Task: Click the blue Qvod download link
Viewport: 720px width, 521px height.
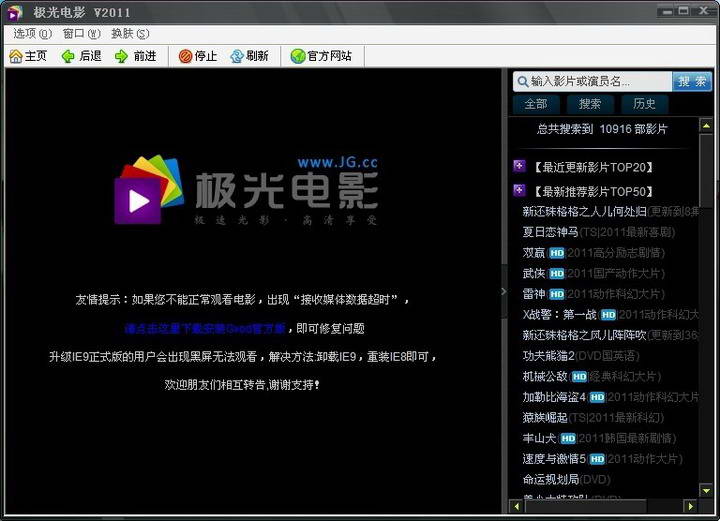Action: [205, 329]
